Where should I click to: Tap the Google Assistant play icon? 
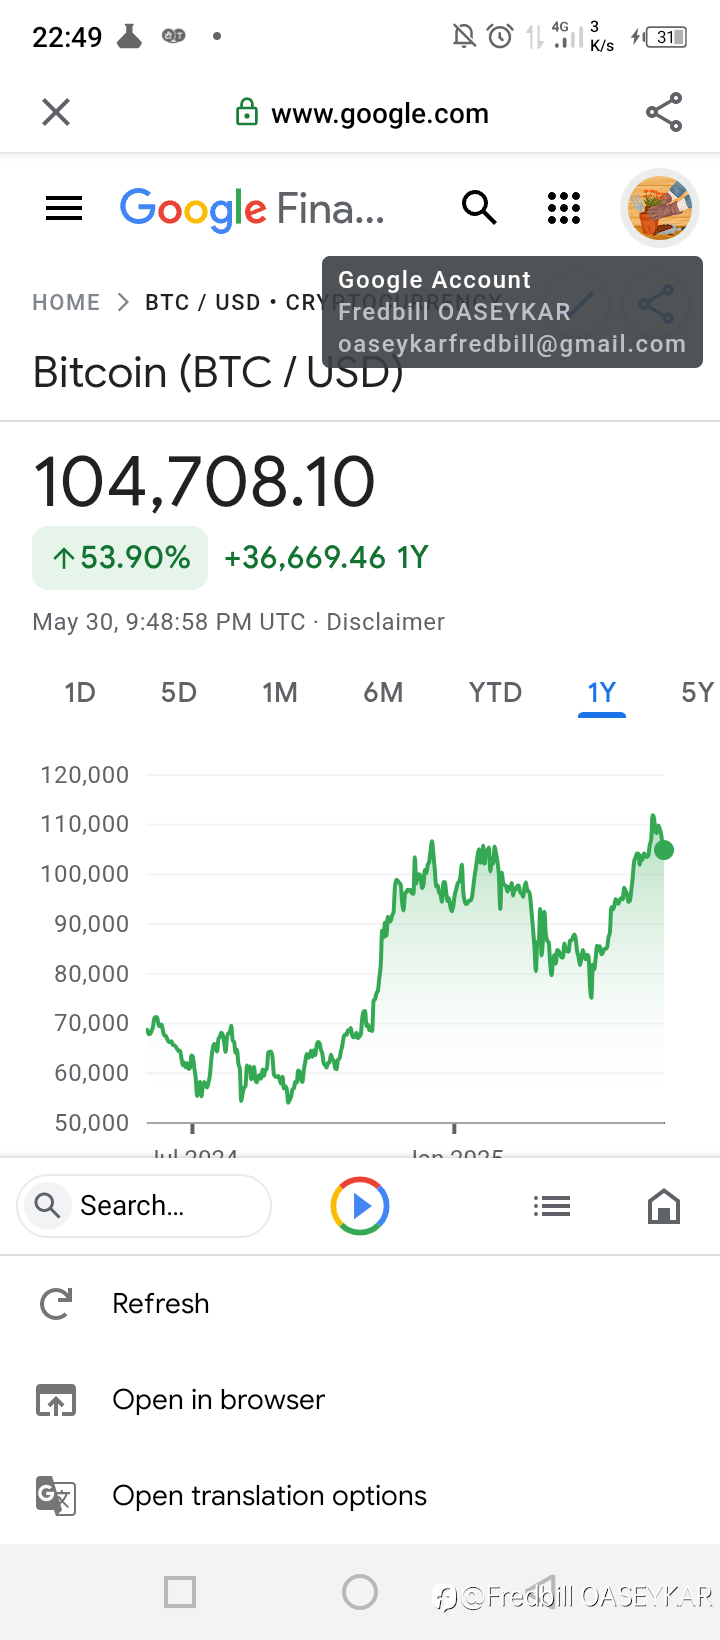pos(360,1206)
